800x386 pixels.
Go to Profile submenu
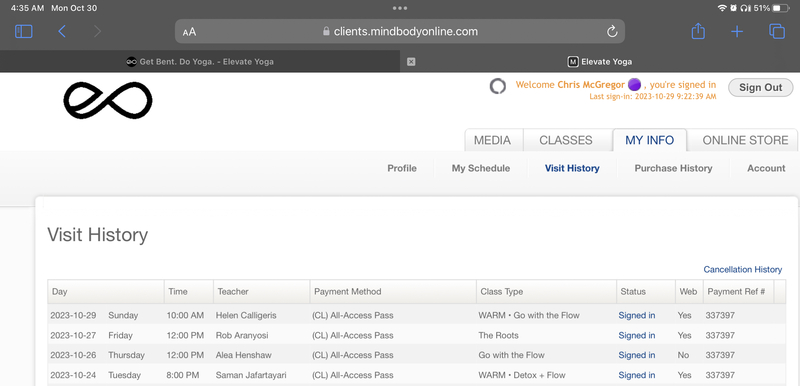(402, 168)
